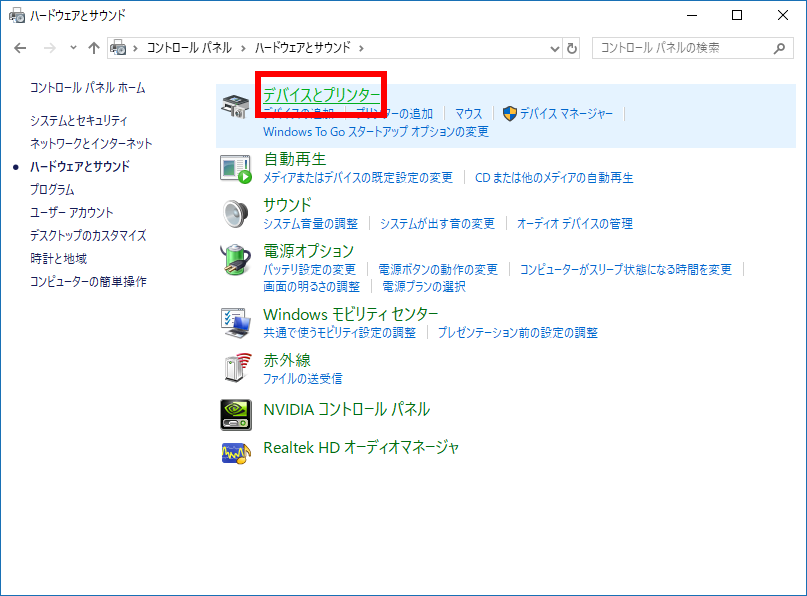This screenshot has height=596, width=807.
Task: Click the shield icon beside デバイス マネージャー
Action: [510, 114]
